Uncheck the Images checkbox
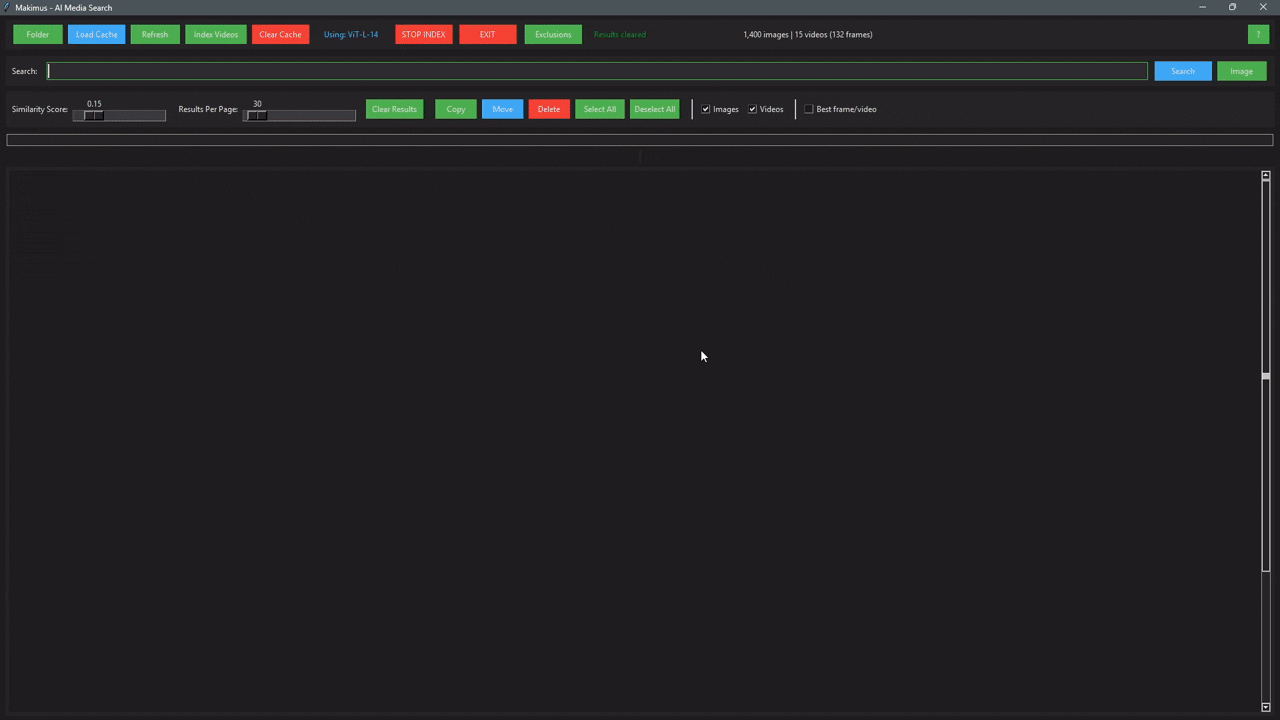The width and height of the screenshot is (1280, 720). click(x=706, y=109)
